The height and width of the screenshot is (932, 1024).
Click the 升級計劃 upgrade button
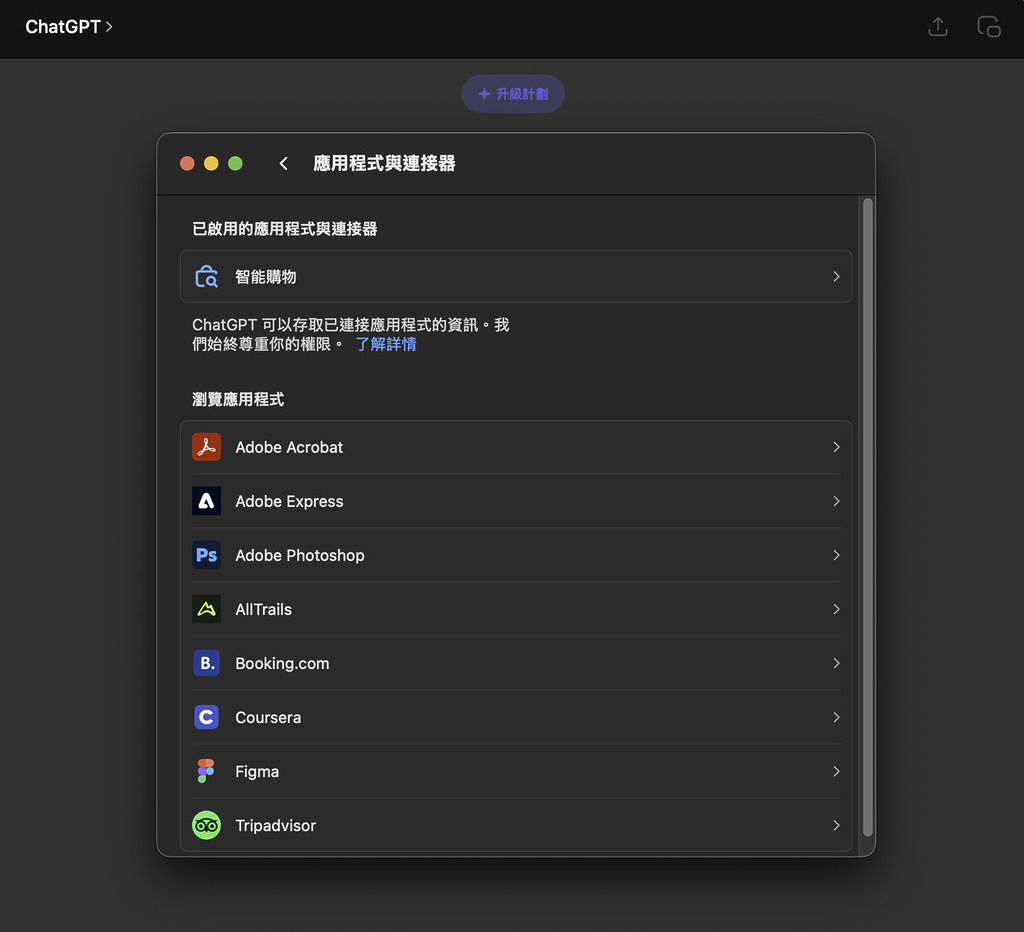(513, 94)
